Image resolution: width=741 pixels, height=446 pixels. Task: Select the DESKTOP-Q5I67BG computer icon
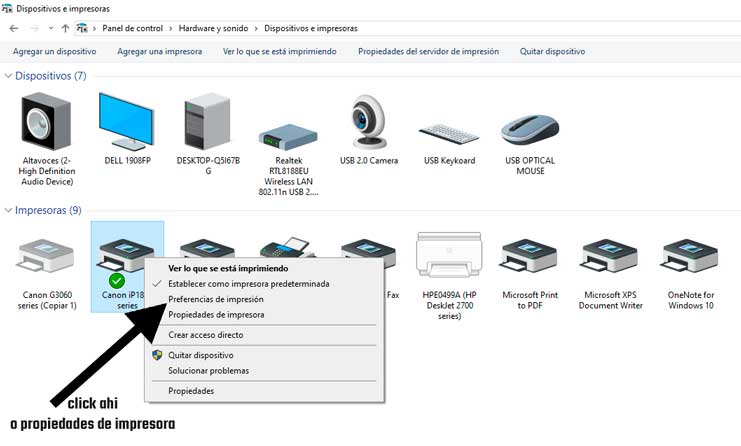(207, 121)
